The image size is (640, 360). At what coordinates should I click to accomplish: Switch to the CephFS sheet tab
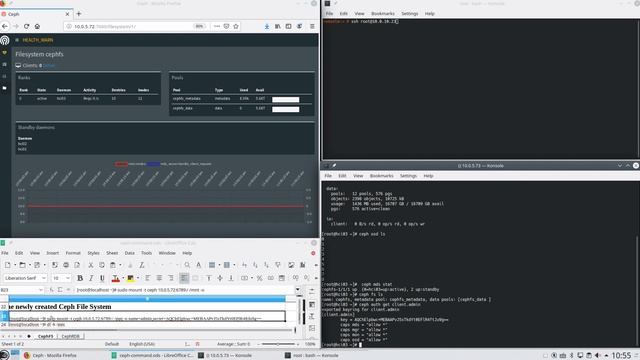pyautogui.click(x=45, y=336)
